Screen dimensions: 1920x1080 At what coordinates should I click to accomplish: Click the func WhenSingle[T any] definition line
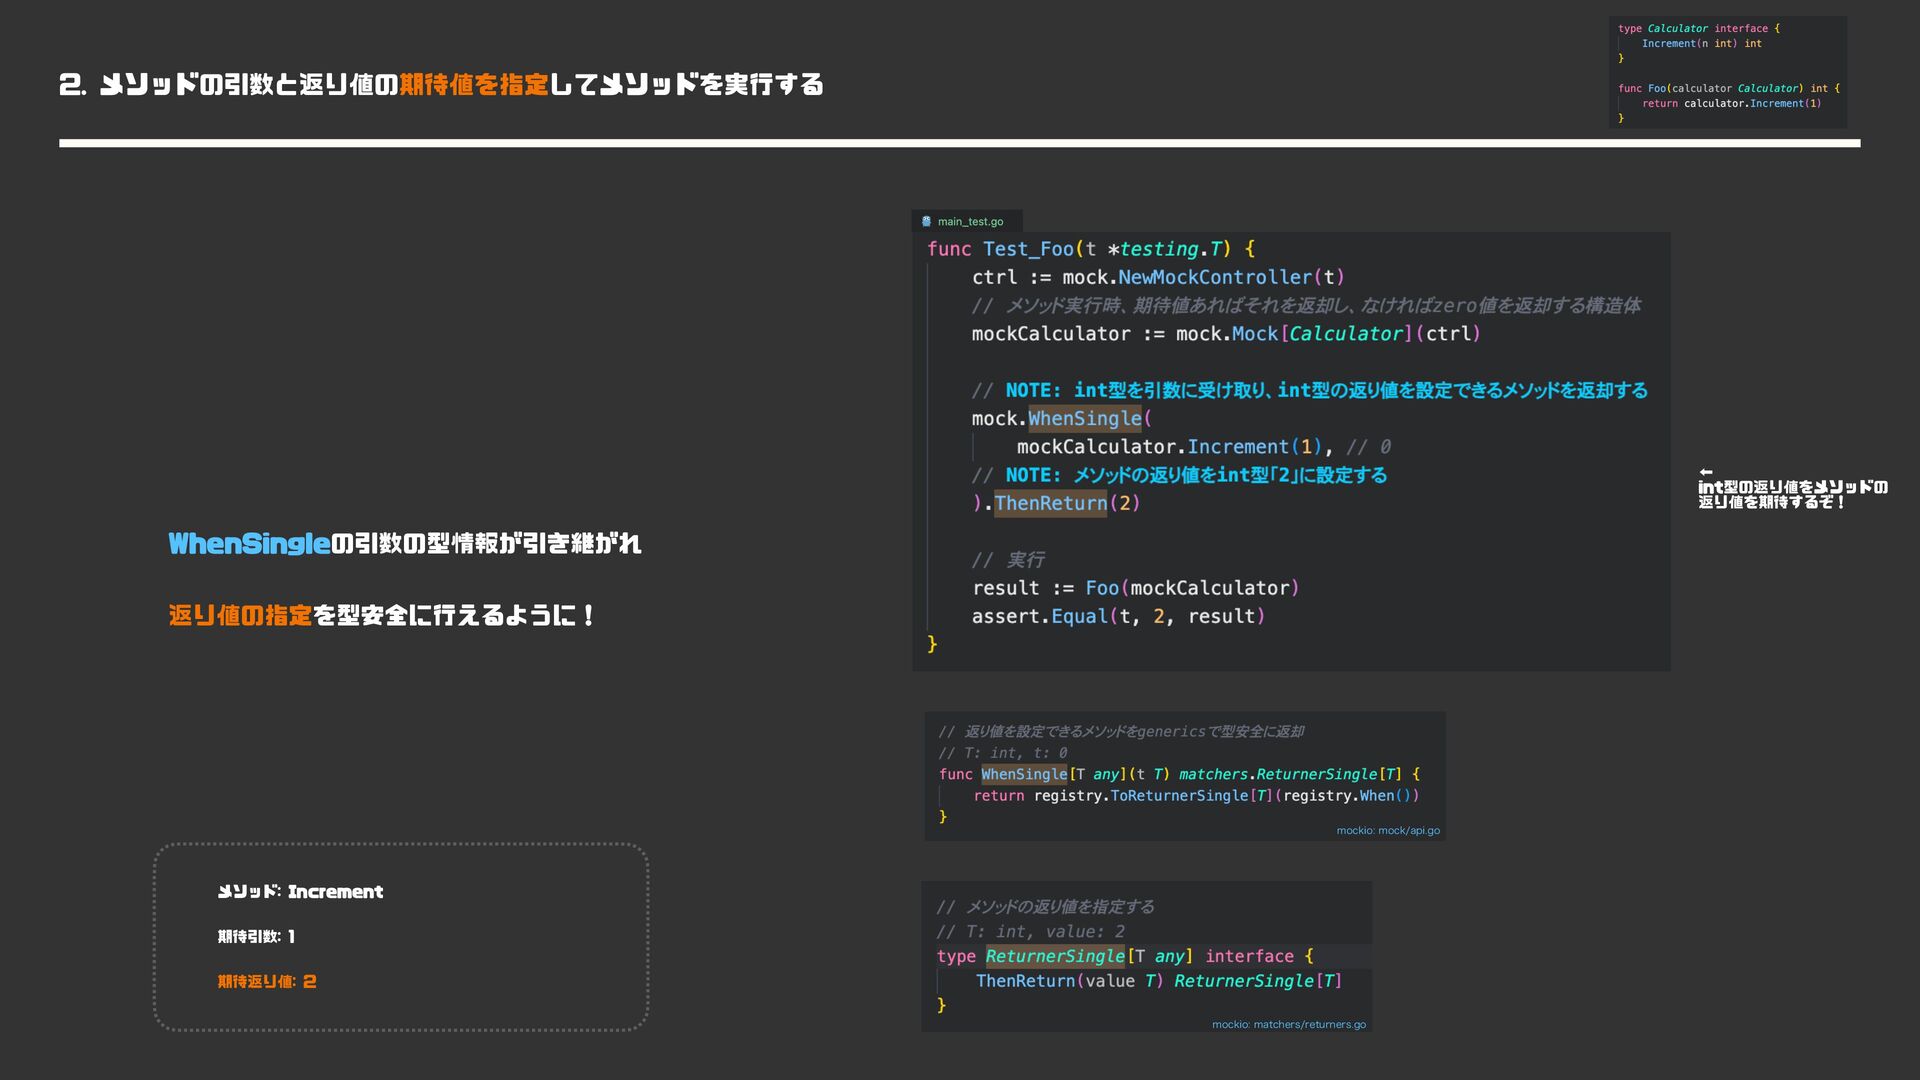pos(1179,774)
